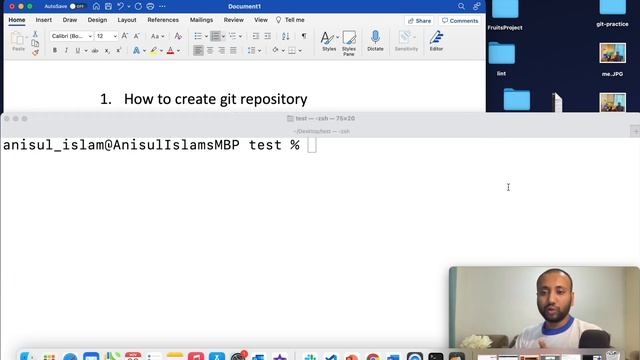The height and width of the screenshot is (360, 640).
Task: Toggle bold formatting
Action: (55, 50)
